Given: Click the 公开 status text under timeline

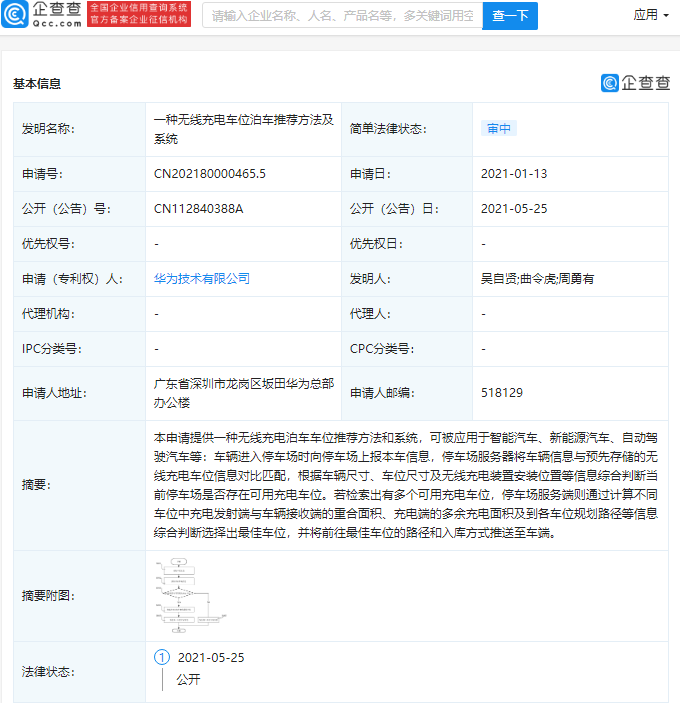Looking at the screenshot, I should tap(188, 679).
